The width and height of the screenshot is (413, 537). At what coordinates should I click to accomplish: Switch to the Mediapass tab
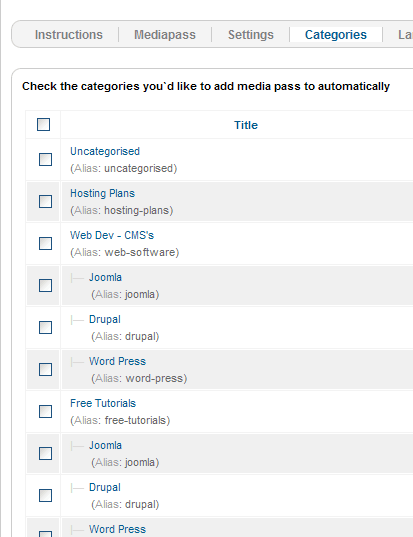165,35
